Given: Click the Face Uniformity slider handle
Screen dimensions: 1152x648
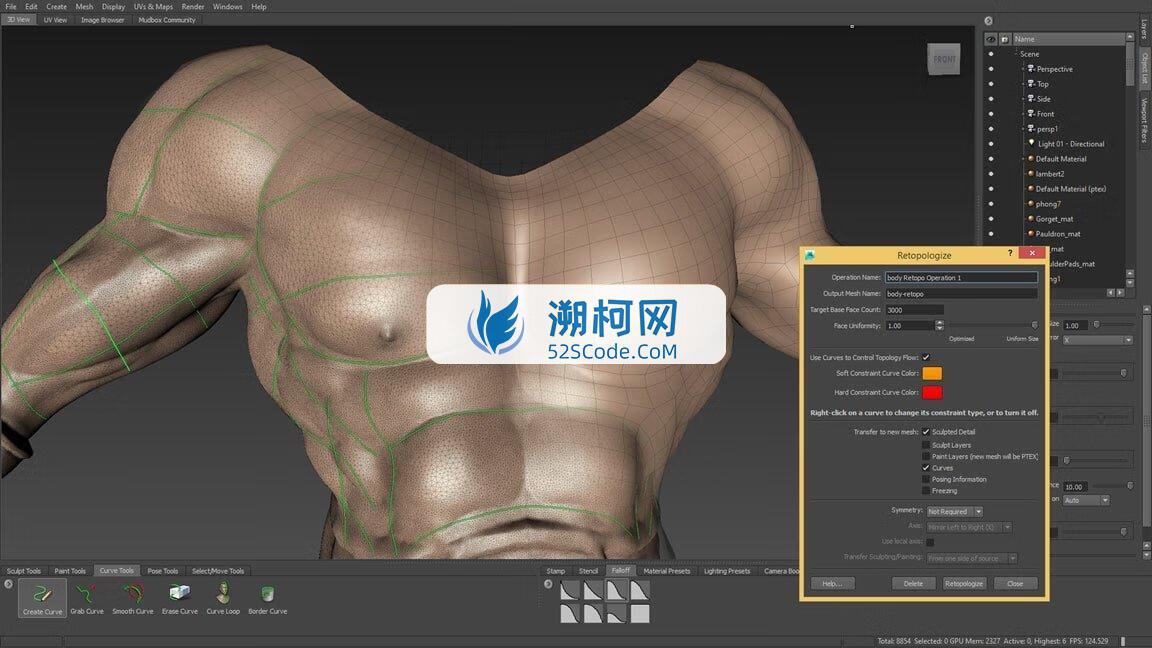Looking at the screenshot, I should [1034, 325].
